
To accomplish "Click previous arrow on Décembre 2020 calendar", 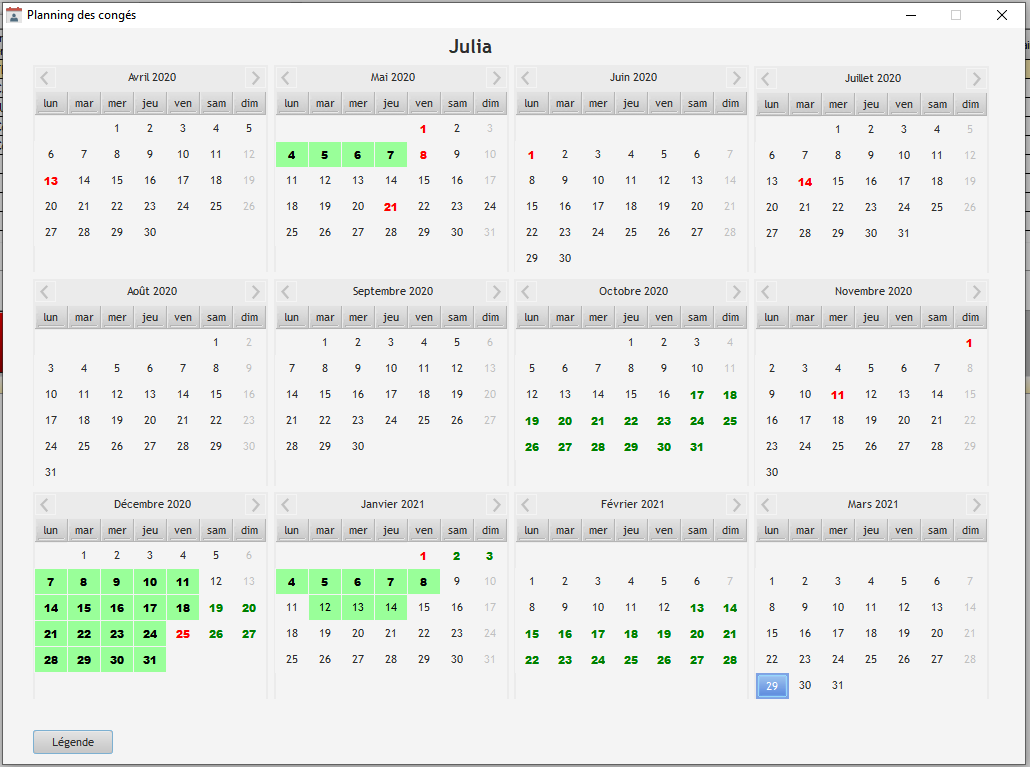I will [45, 505].
